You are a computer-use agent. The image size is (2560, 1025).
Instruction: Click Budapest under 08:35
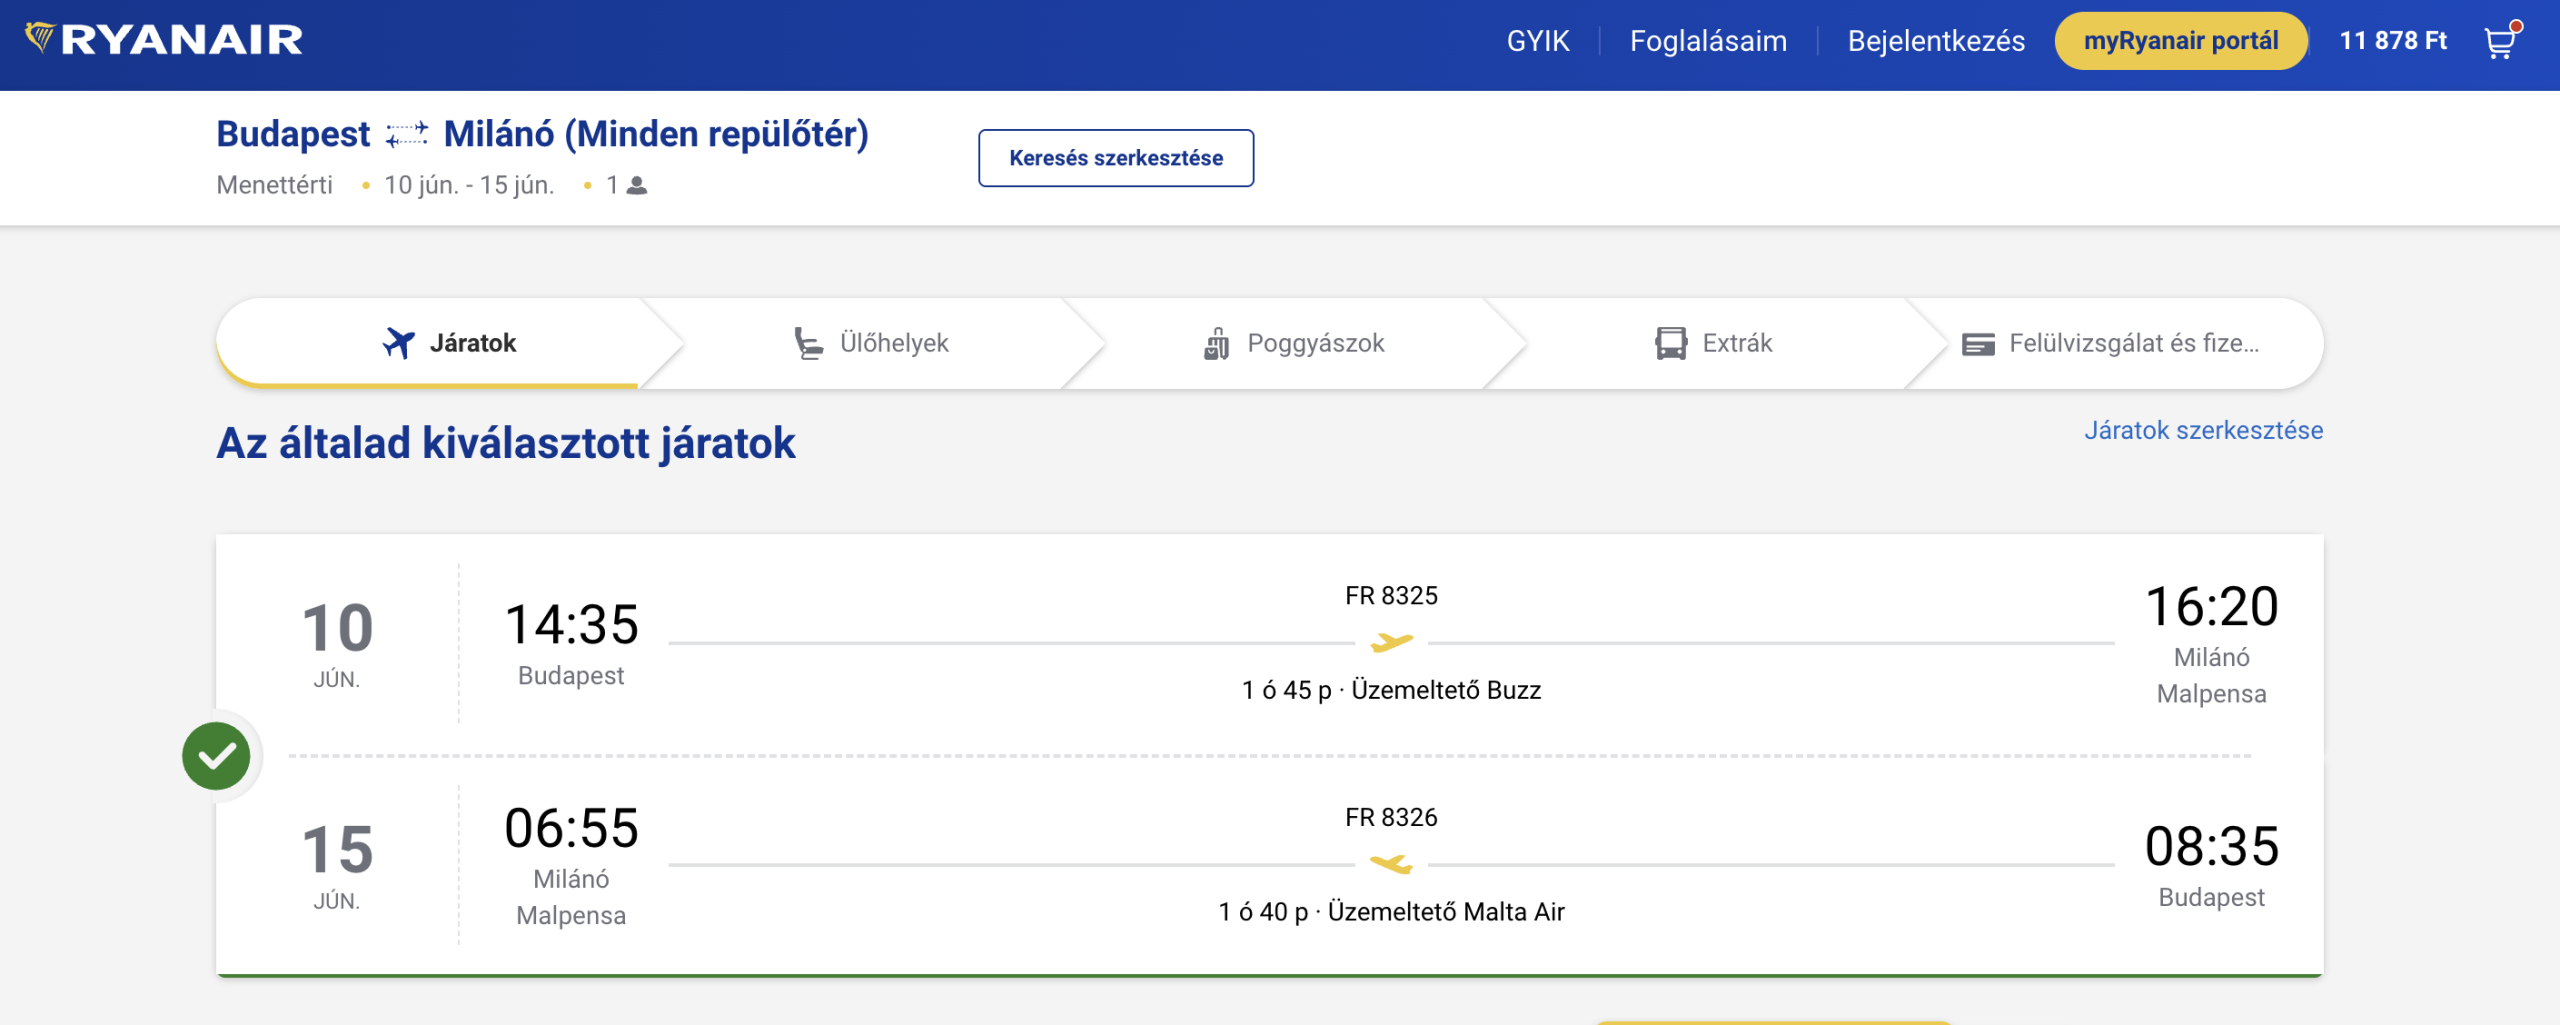2211,897
